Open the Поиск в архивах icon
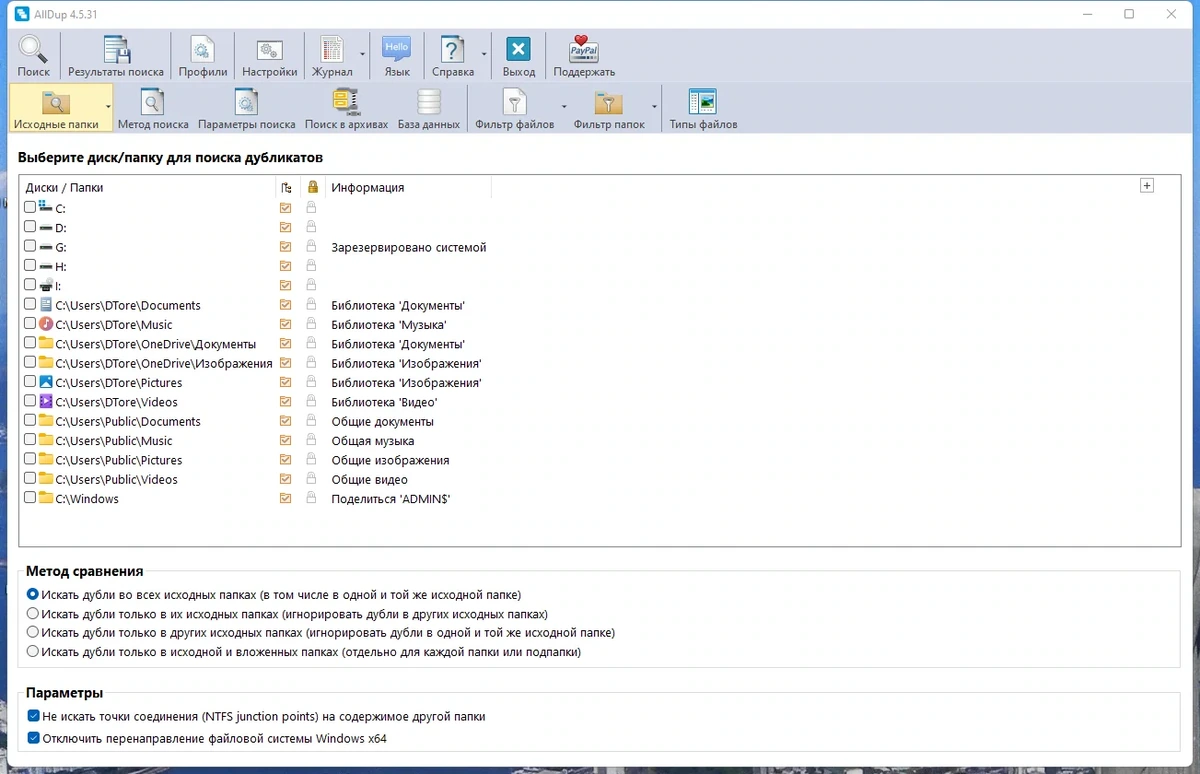Viewport: 1200px width, 774px height. 347,108
